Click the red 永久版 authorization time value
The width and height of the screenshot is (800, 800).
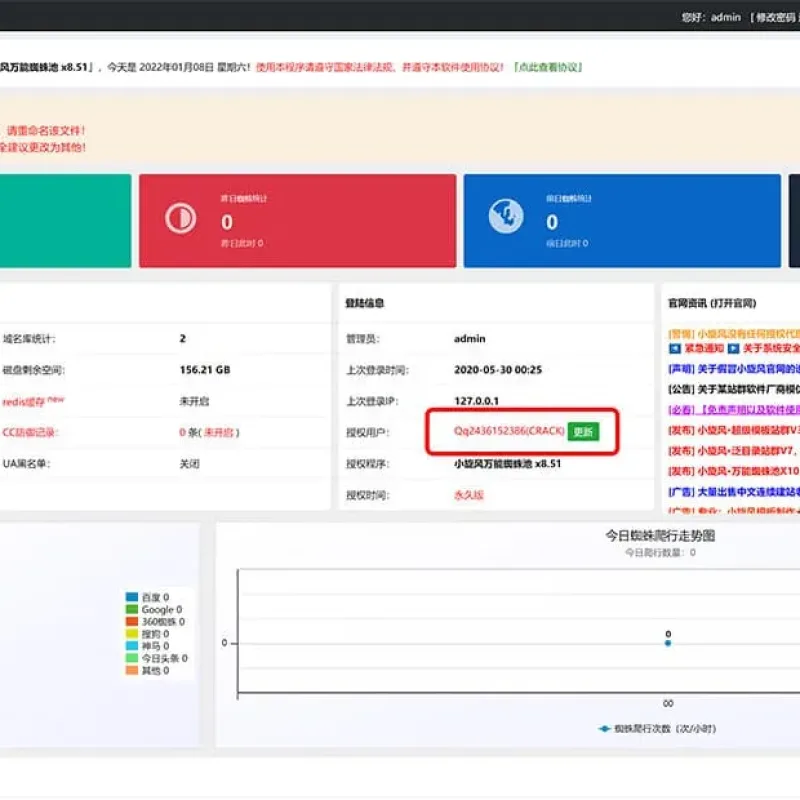pos(468,495)
